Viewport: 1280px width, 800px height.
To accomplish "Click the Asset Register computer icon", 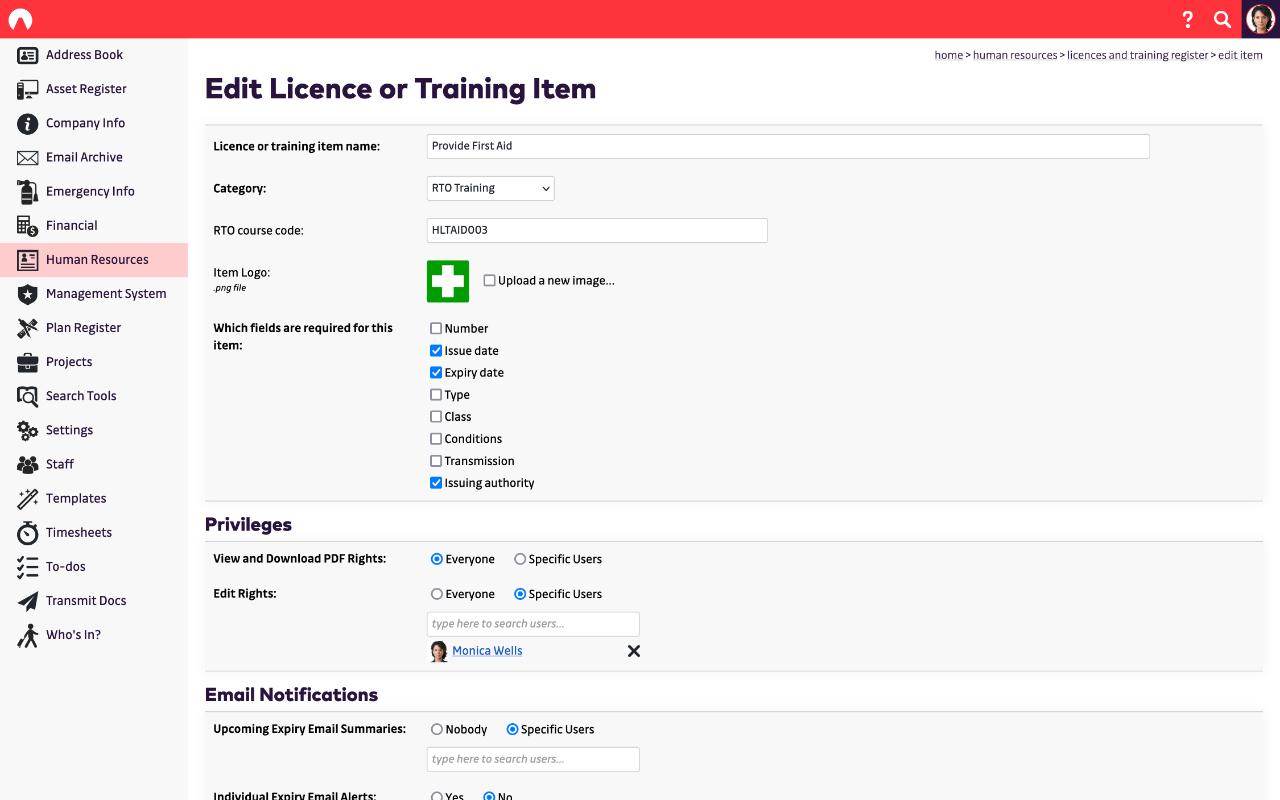I will point(28,89).
